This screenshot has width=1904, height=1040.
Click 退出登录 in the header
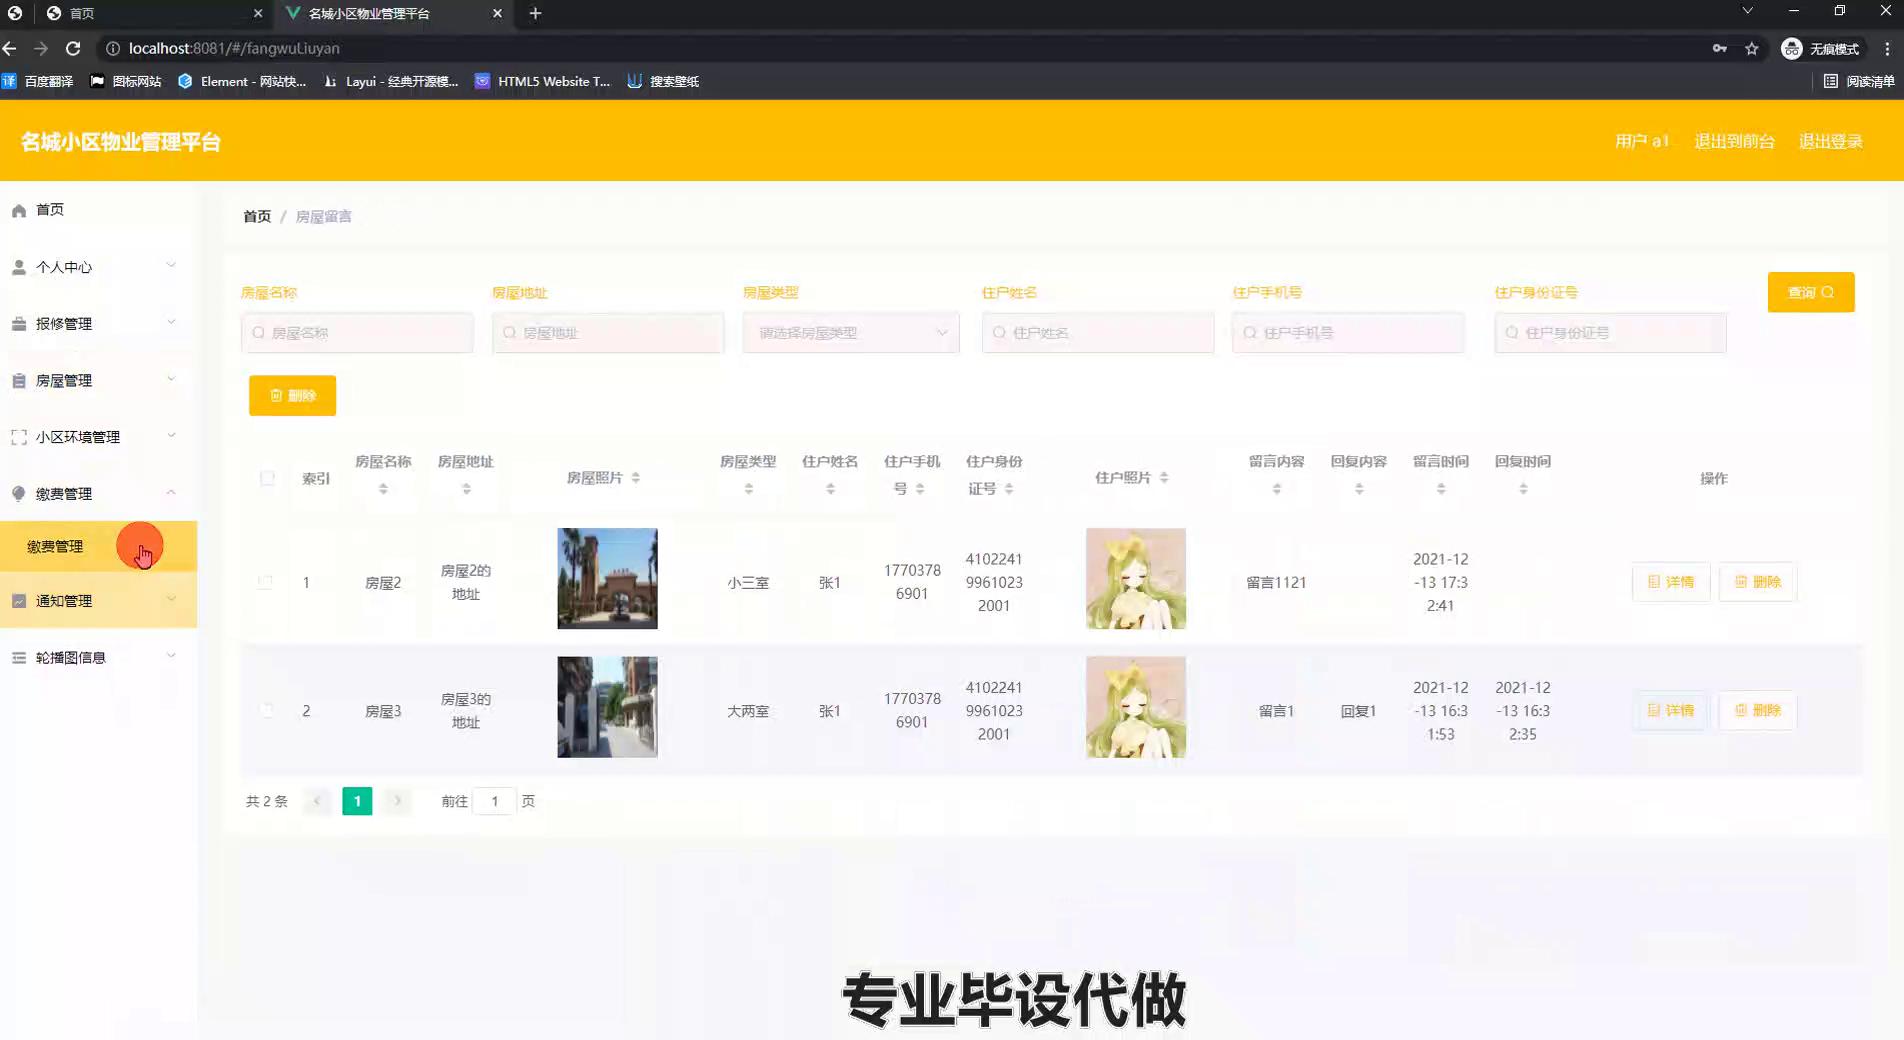pos(1830,141)
